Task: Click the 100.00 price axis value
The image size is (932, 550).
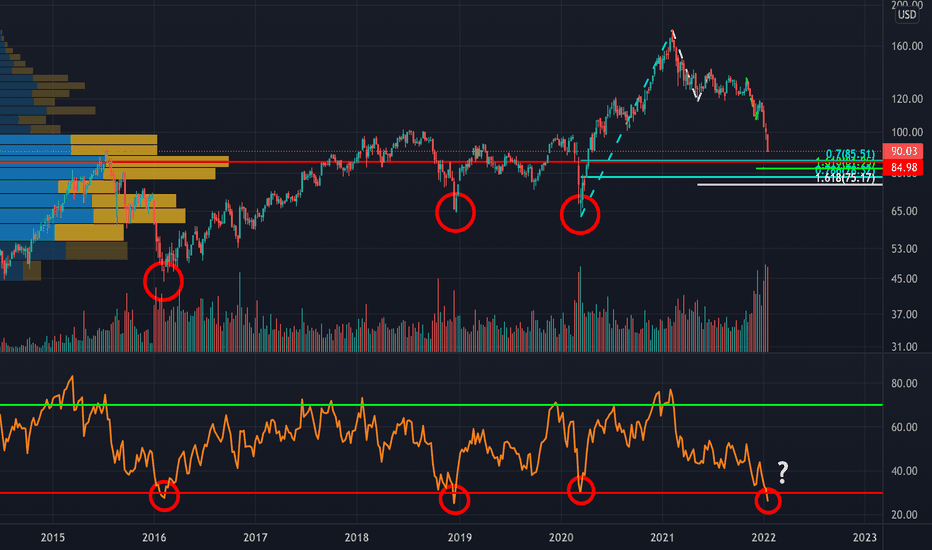Action: [907, 133]
